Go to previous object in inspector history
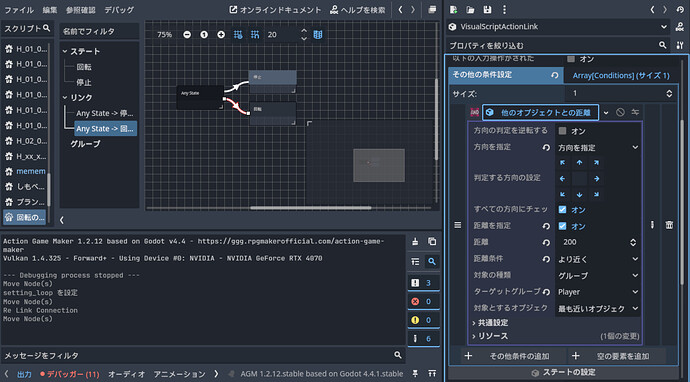Screen dimensions: 690x382 tap(653, 10)
